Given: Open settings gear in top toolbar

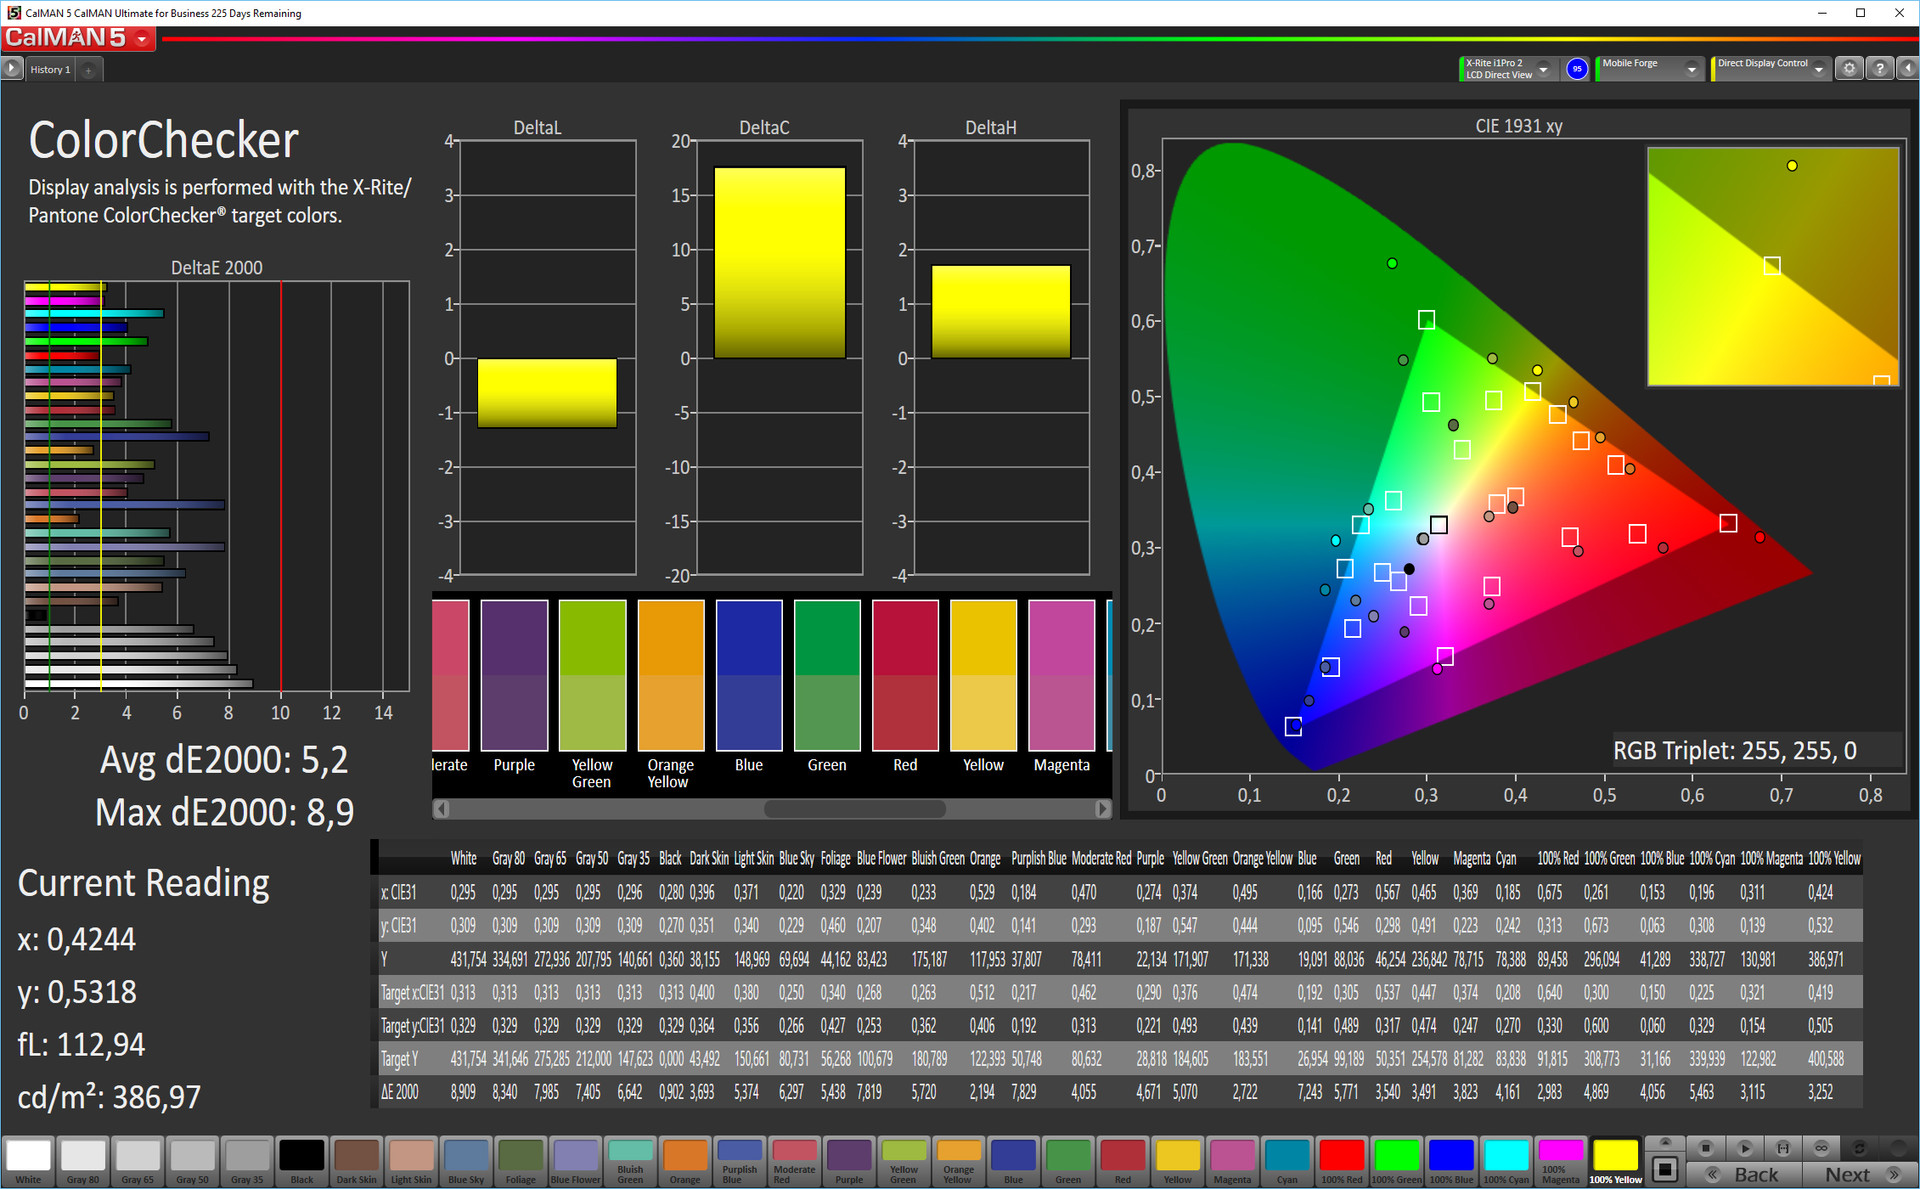Looking at the screenshot, I should click(x=1849, y=69).
